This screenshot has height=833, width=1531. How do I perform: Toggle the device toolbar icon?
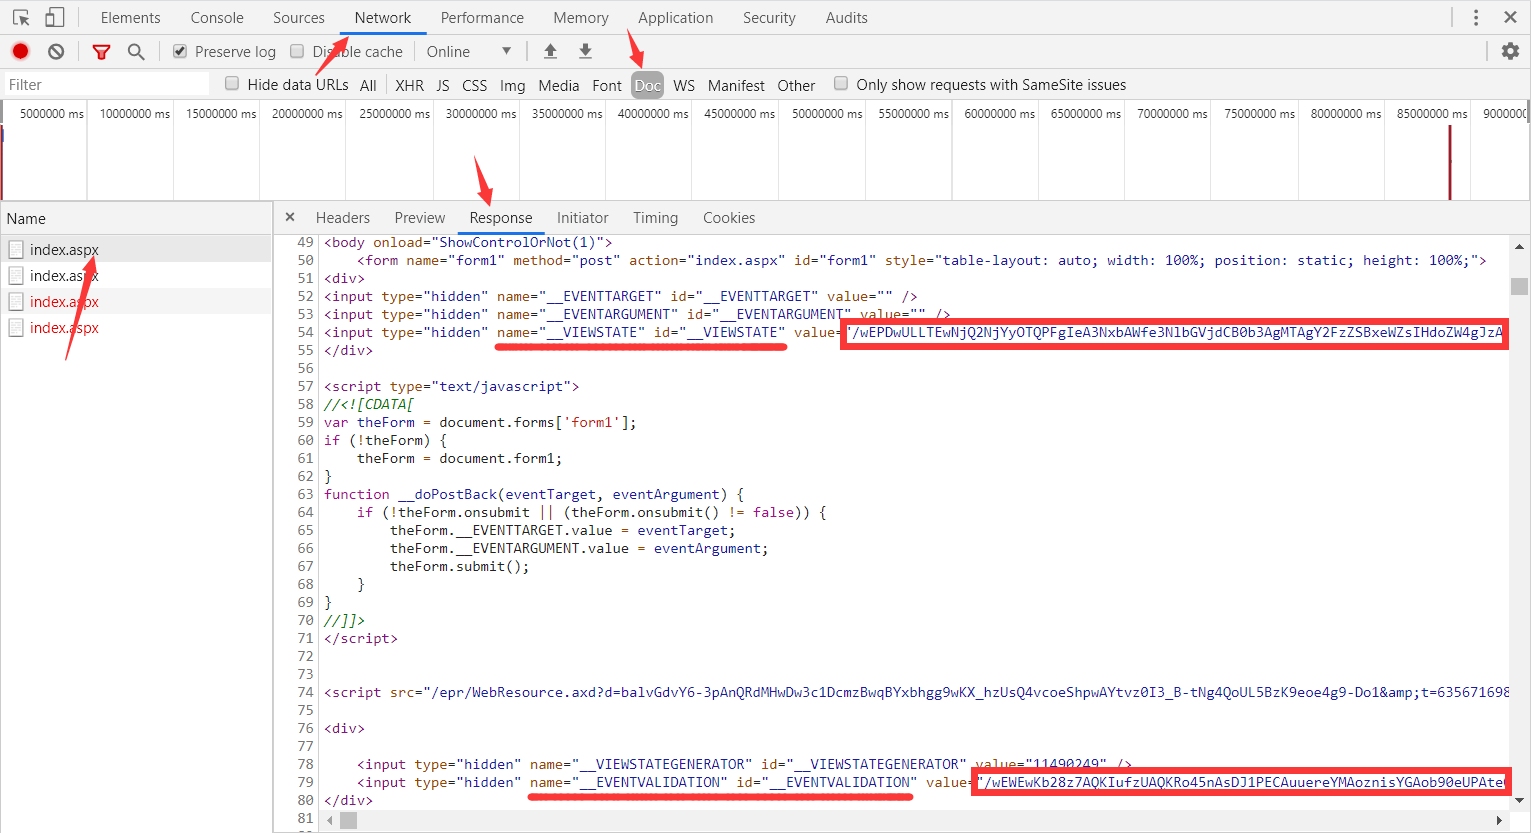click(x=55, y=18)
